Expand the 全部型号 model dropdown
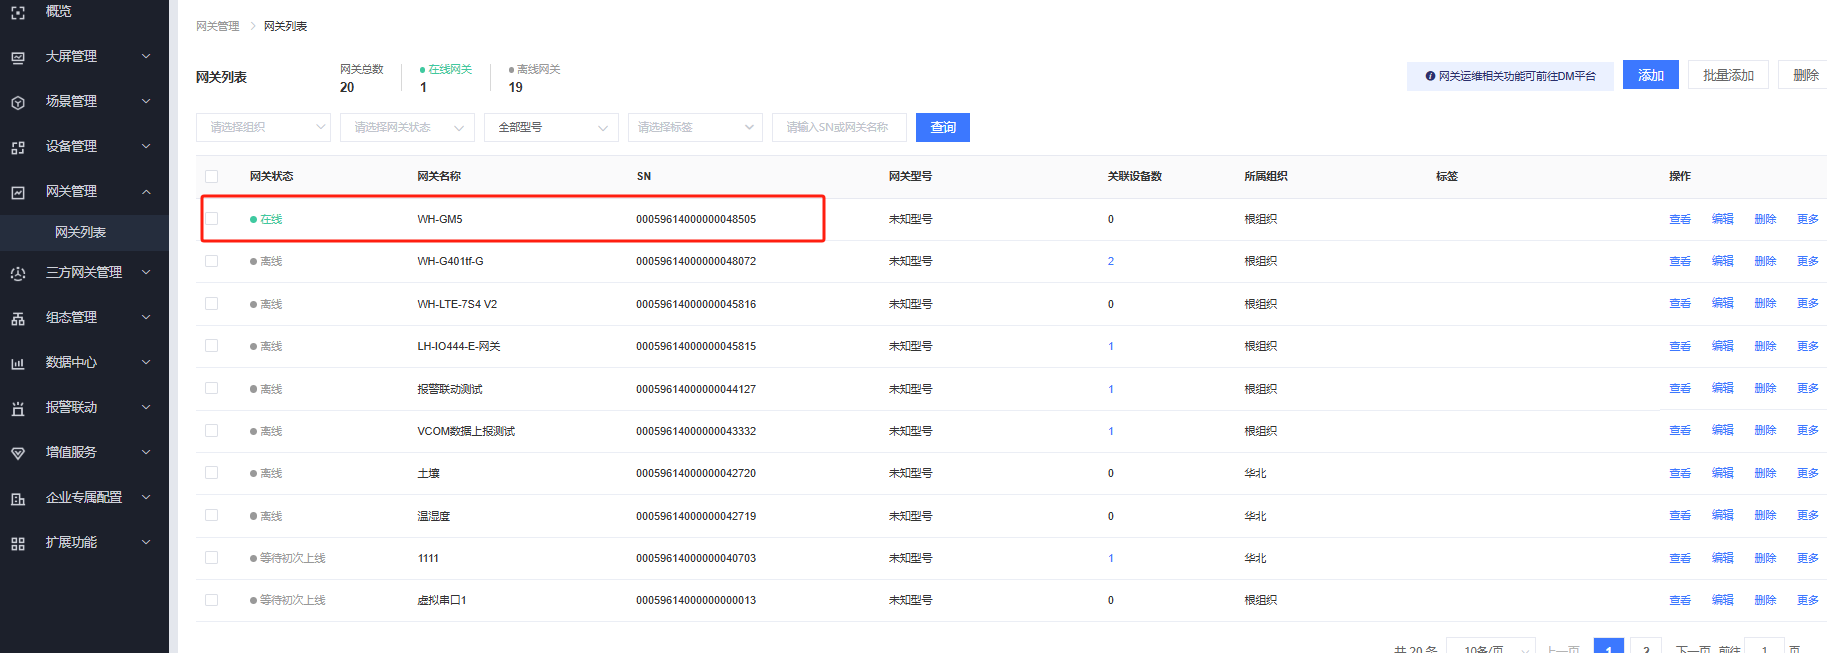This screenshot has height=653, width=1827. pos(551,127)
